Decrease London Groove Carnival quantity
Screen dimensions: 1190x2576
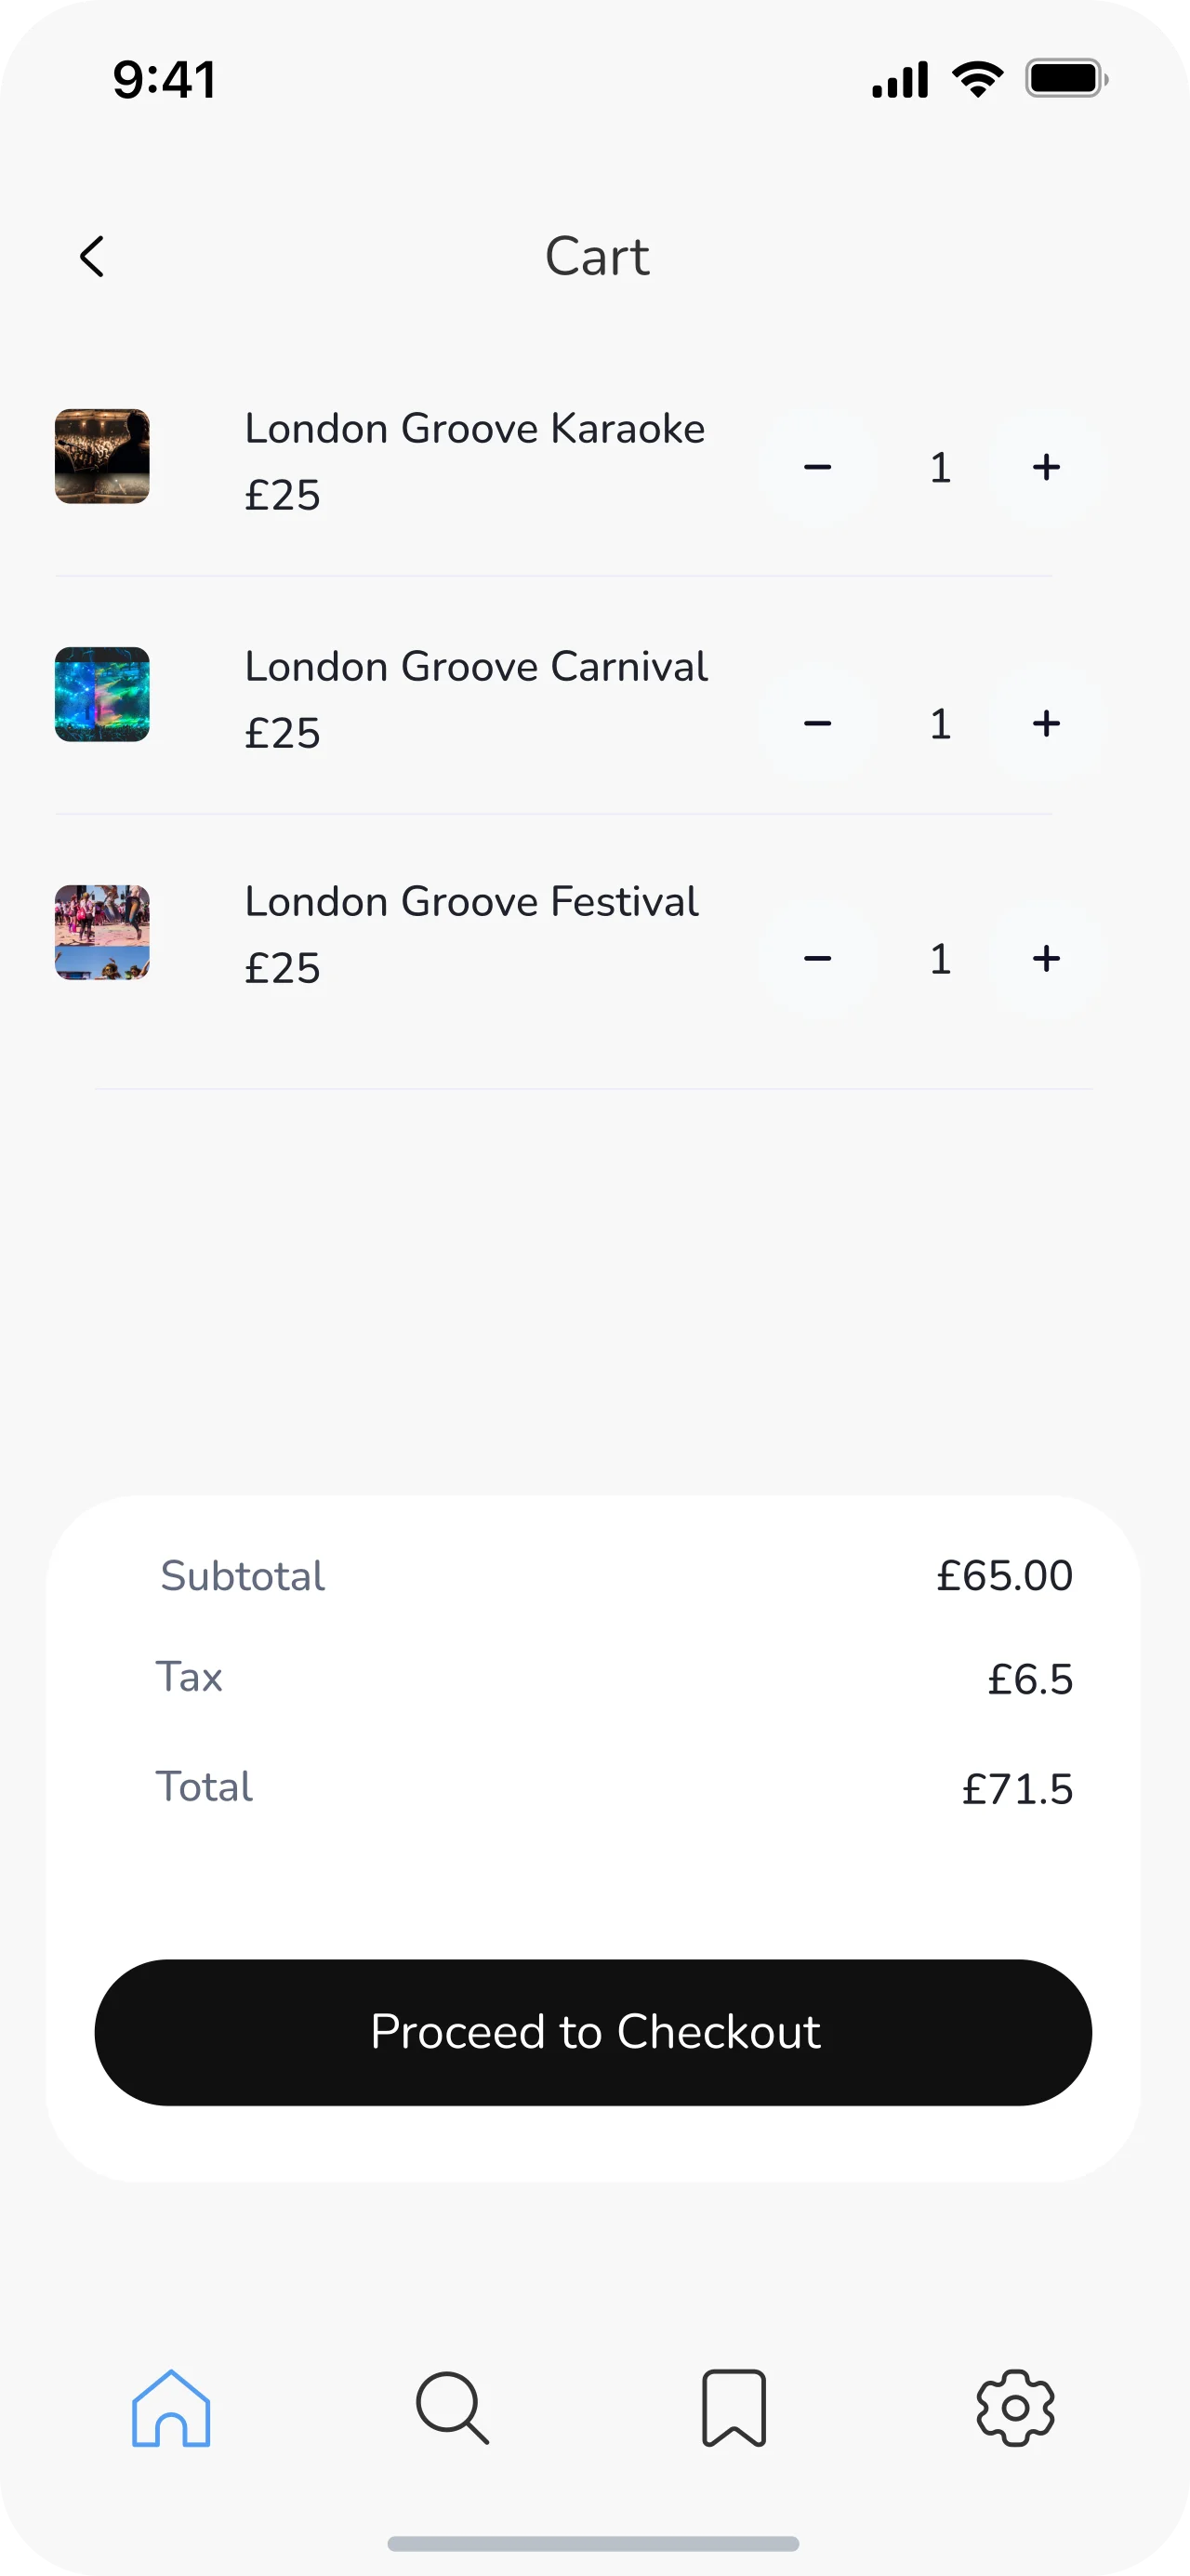coord(817,723)
